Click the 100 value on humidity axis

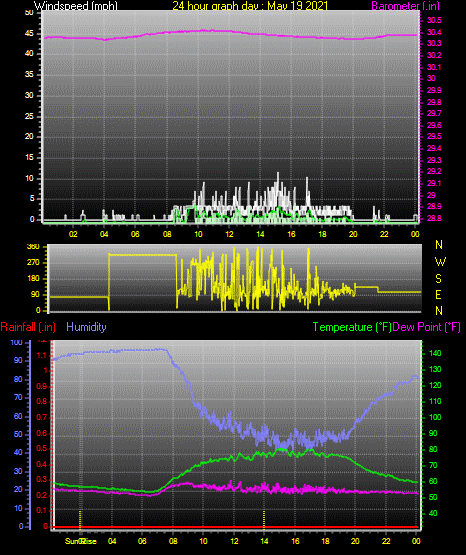[17, 342]
